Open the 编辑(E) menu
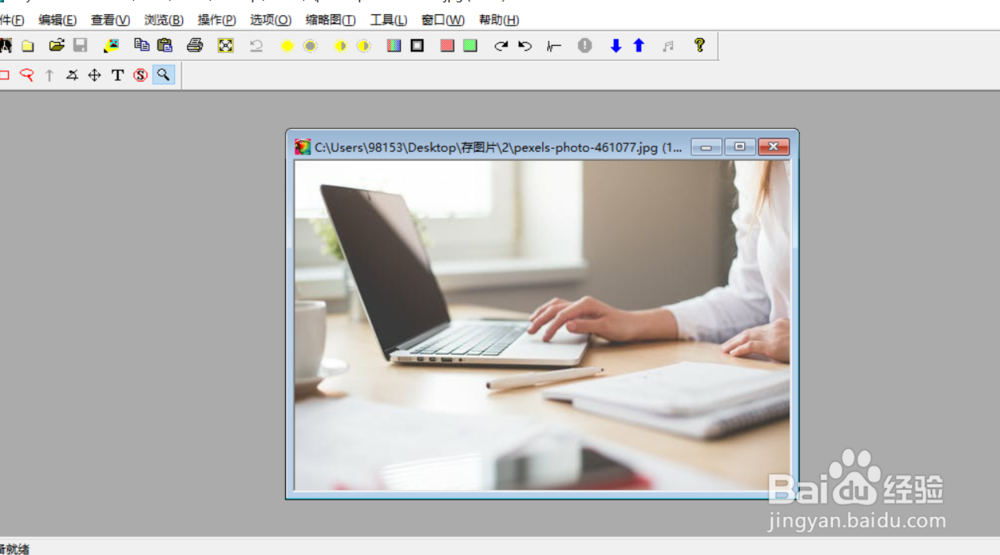 coord(57,20)
